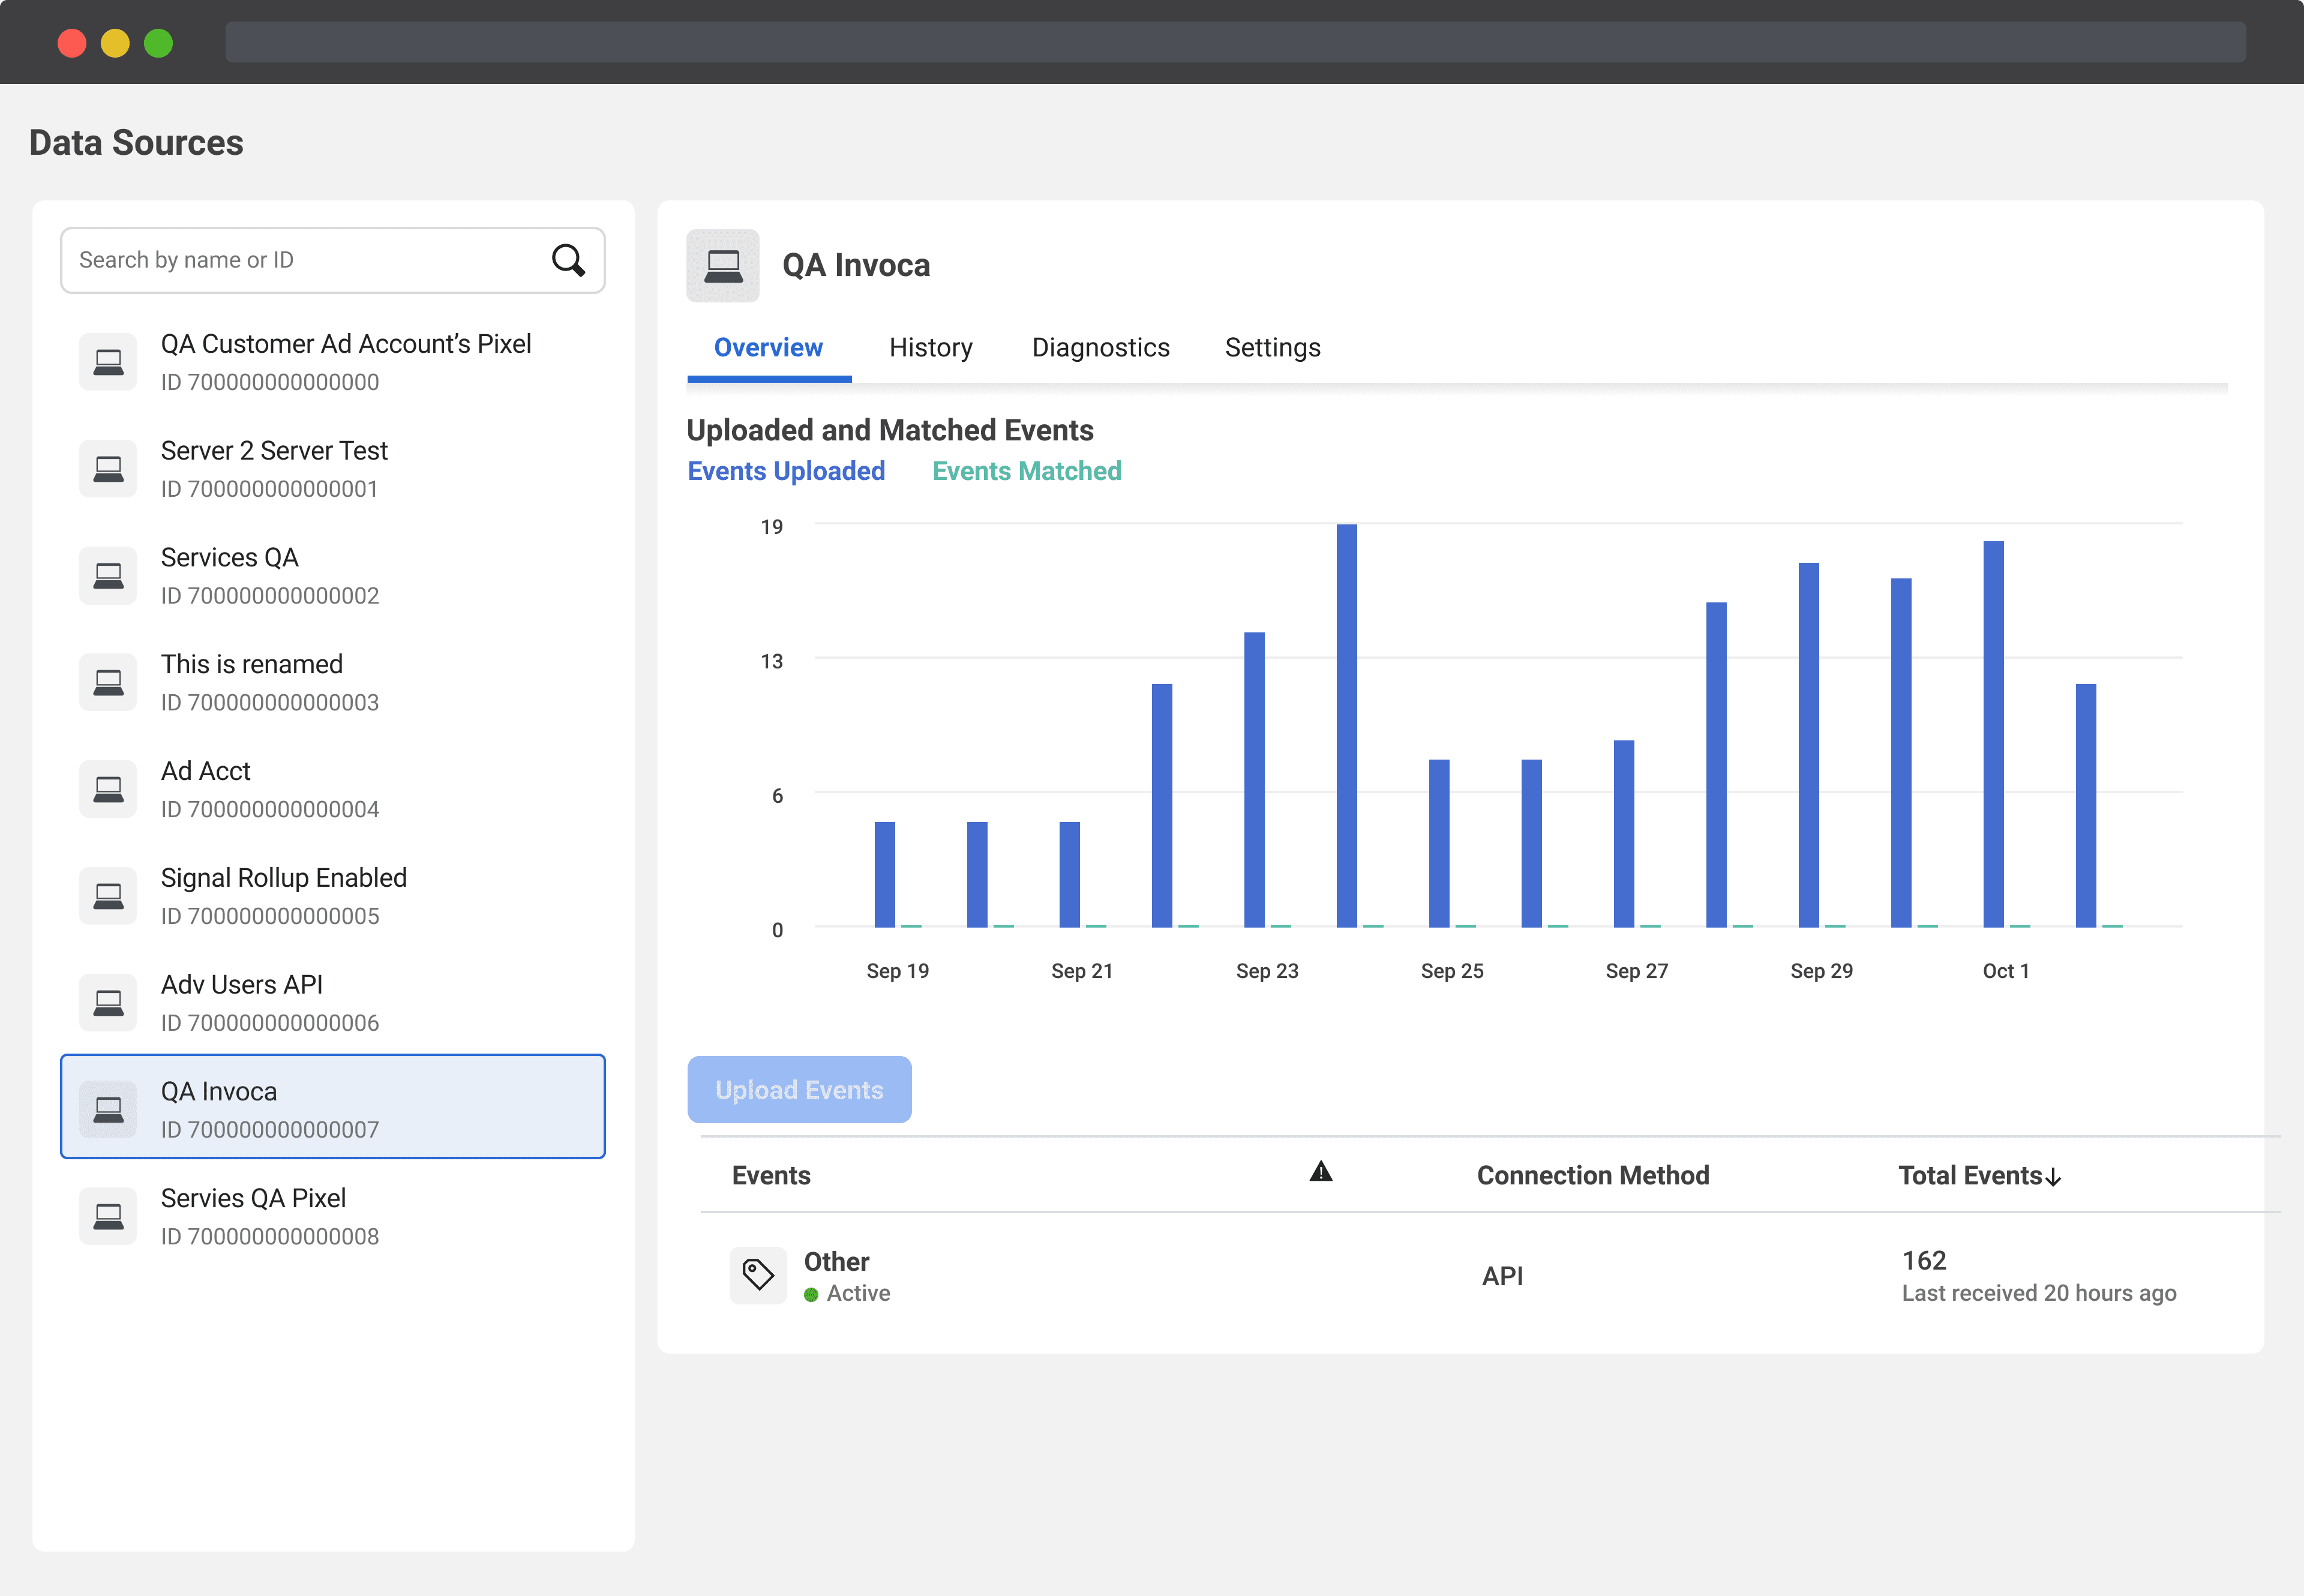Viewport: 2304px width, 1596px height.
Task: Sort by the Total Events column arrow
Action: (x=2053, y=1177)
